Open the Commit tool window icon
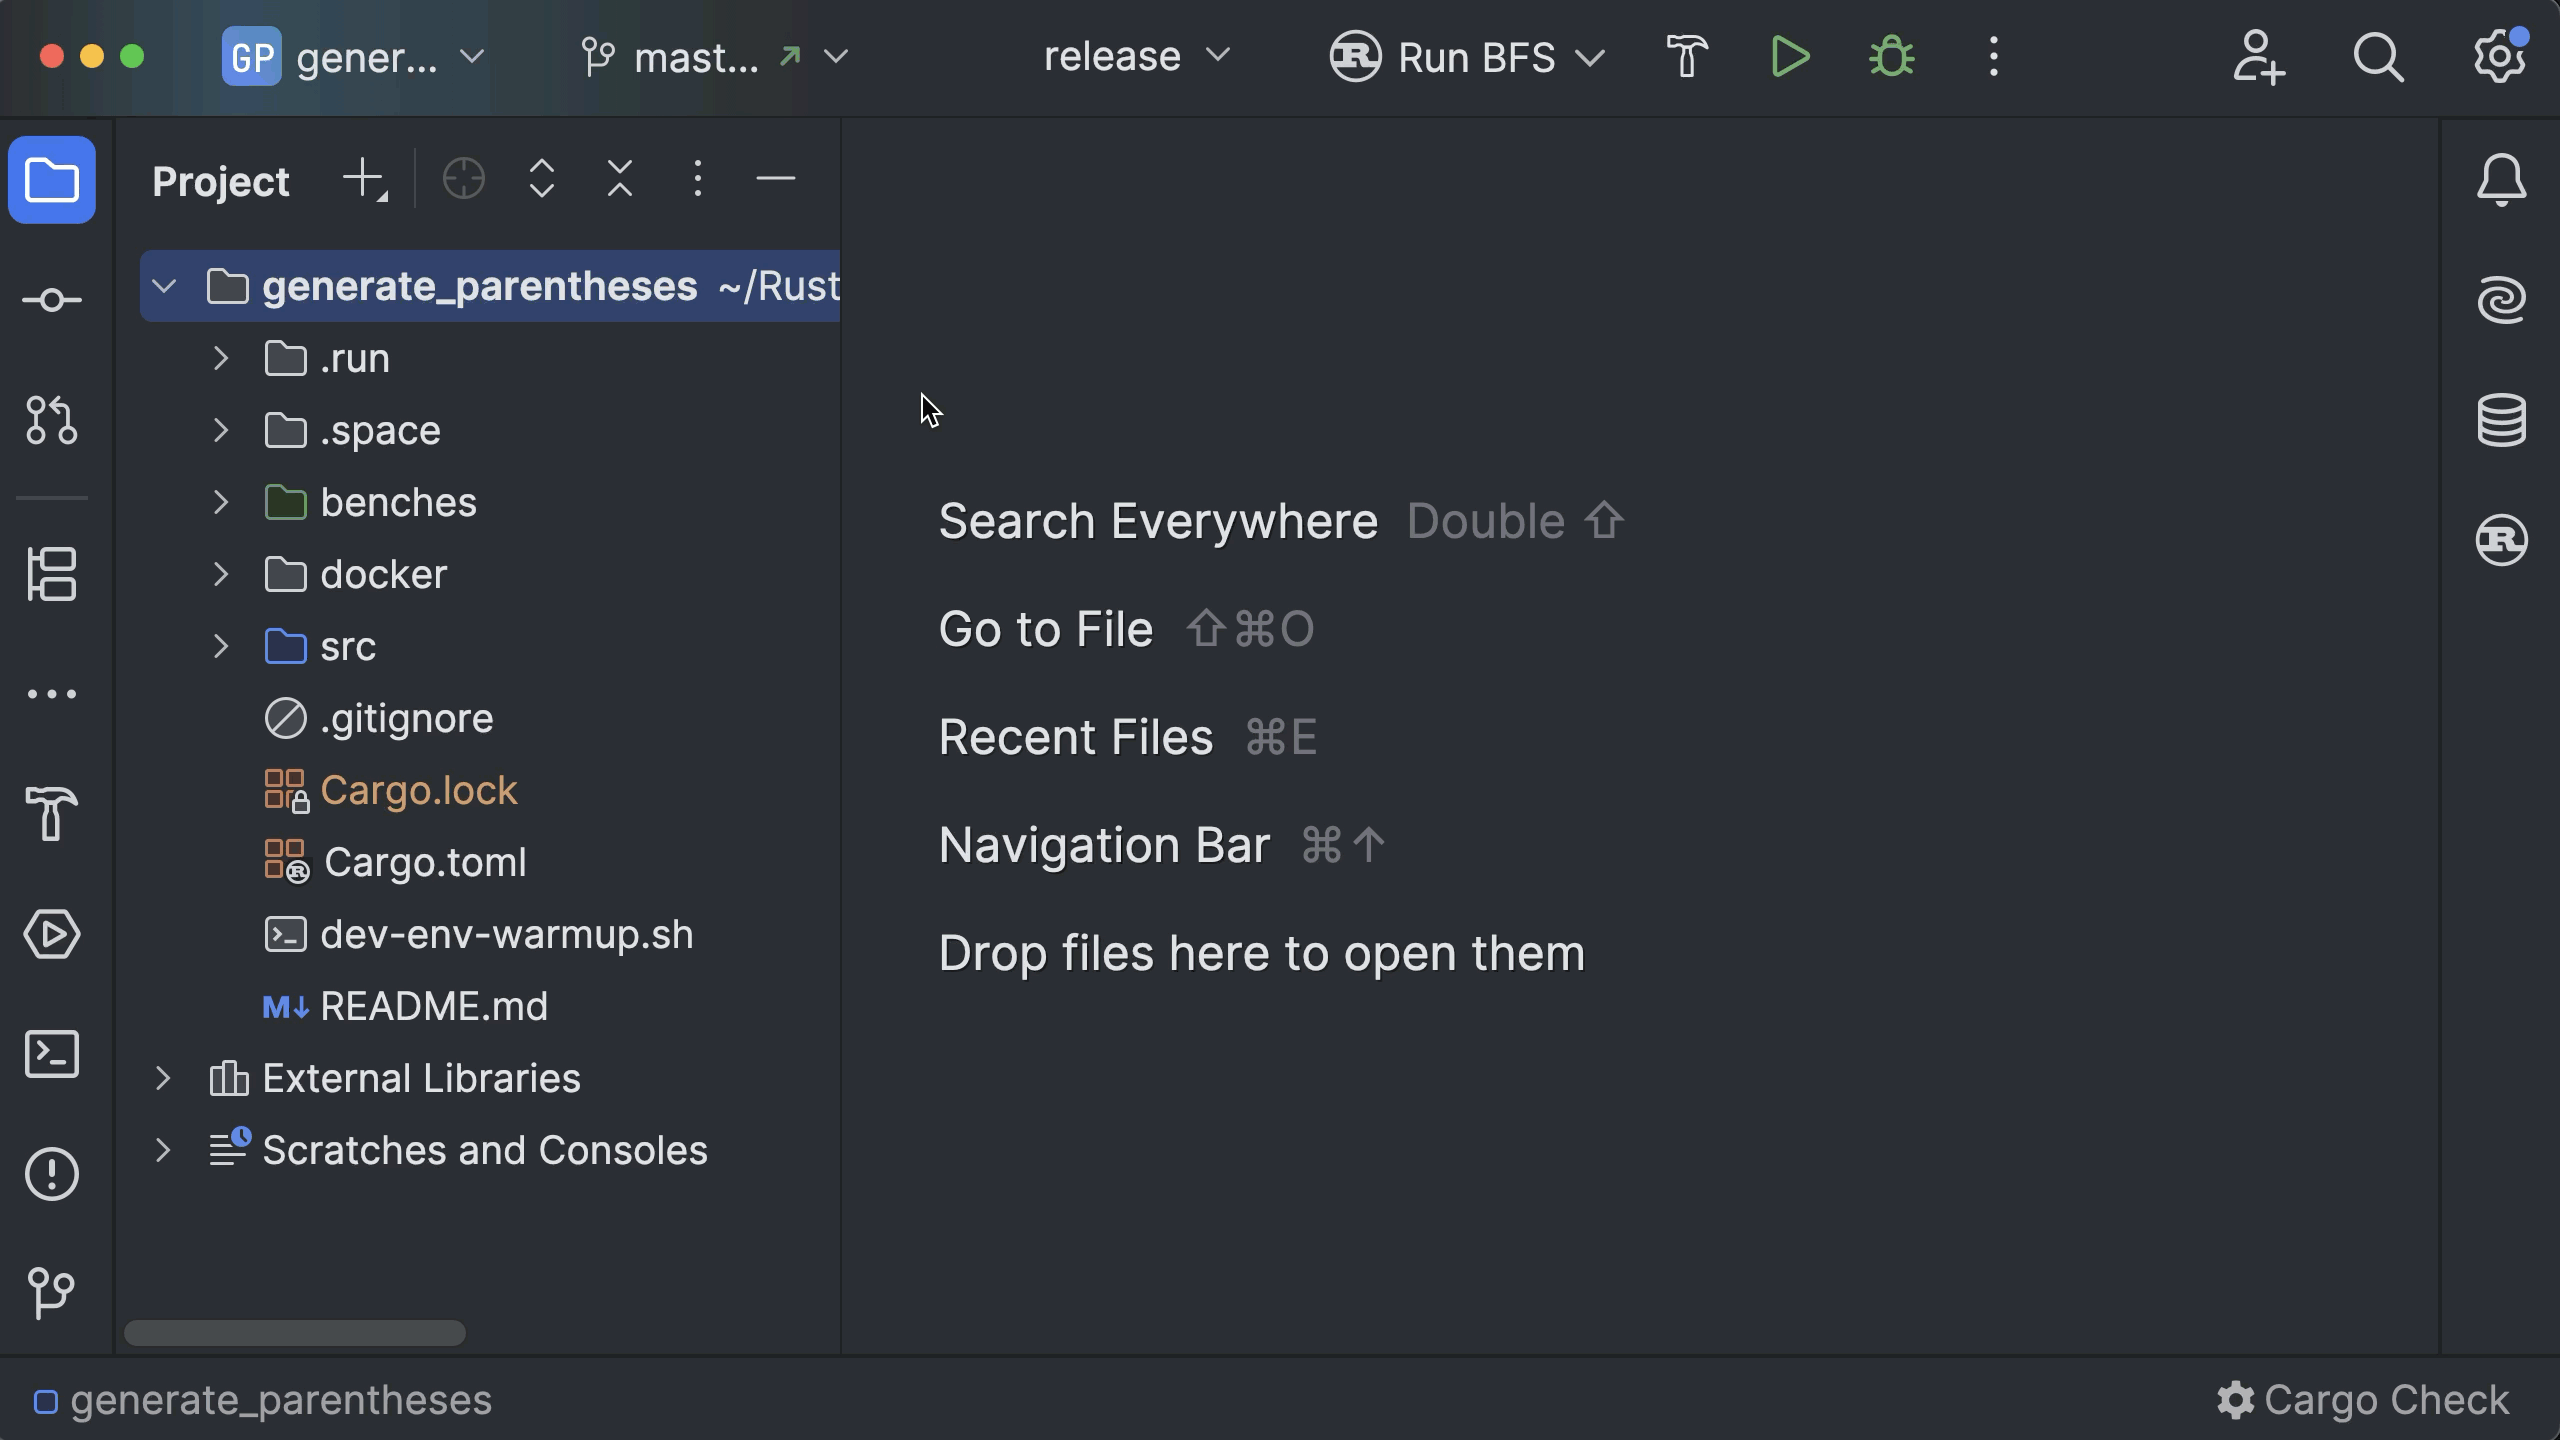 pos(52,300)
